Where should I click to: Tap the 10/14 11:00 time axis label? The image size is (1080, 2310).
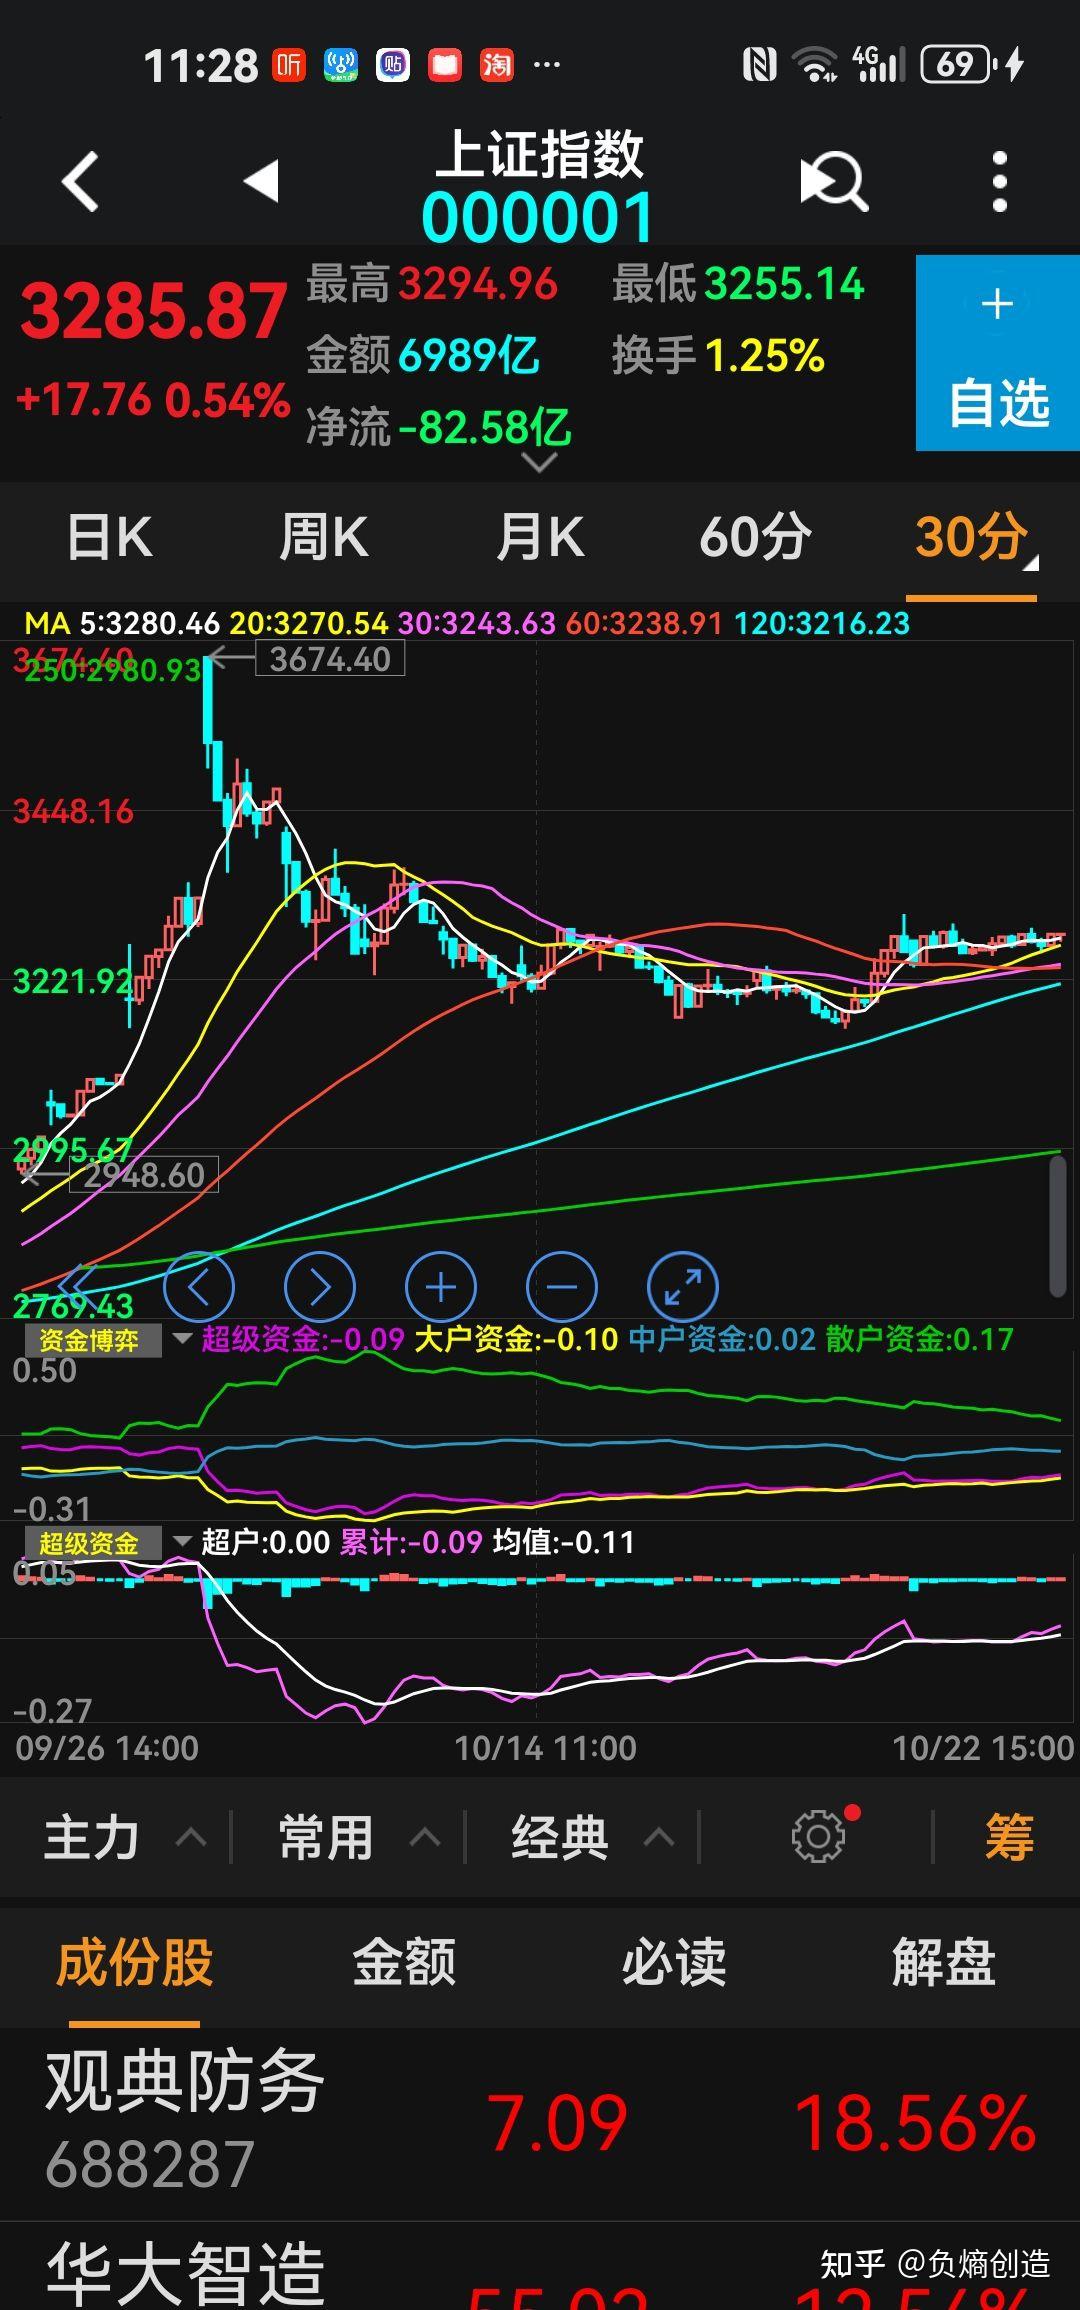tap(545, 1748)
